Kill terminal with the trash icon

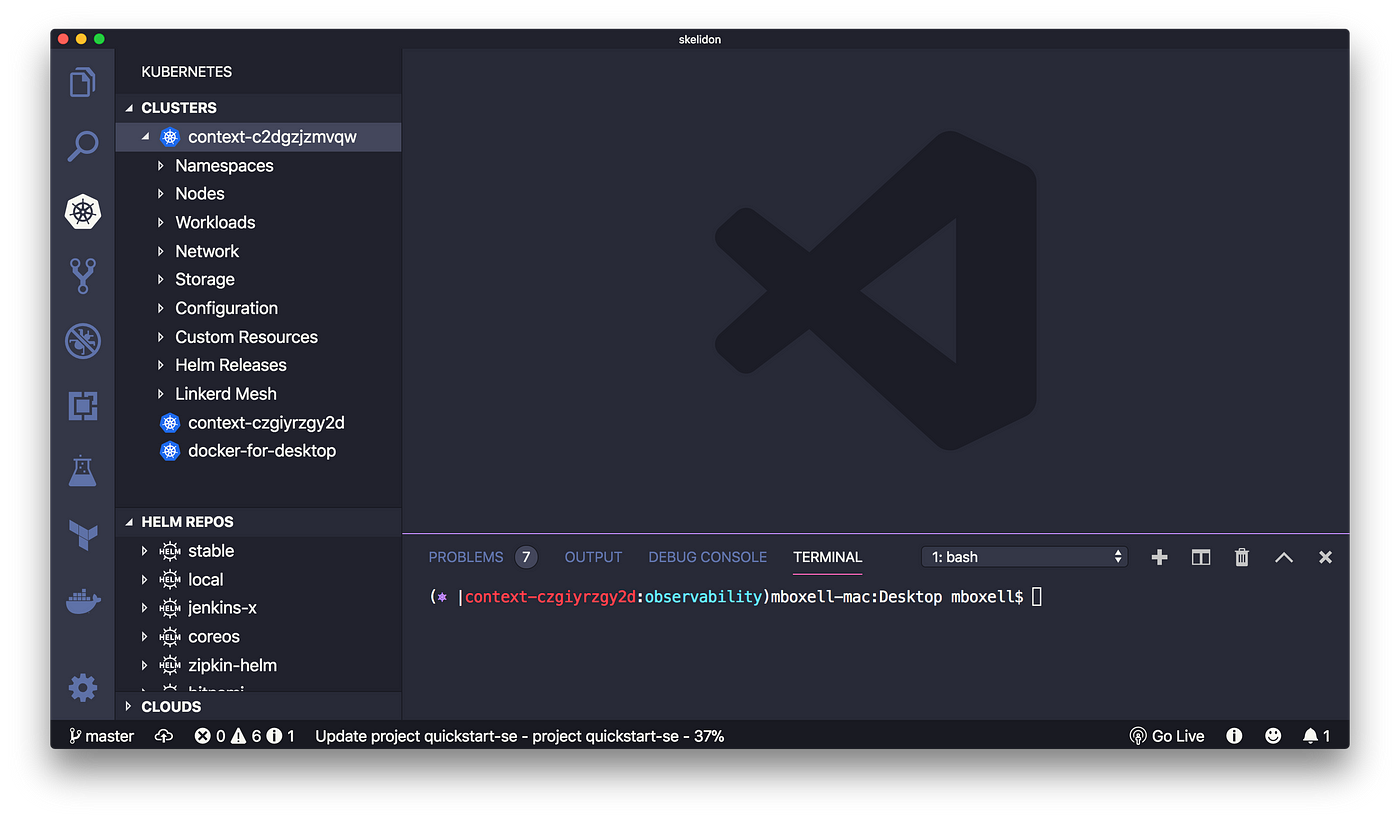pyautogui.click(x=1242, y=557)
